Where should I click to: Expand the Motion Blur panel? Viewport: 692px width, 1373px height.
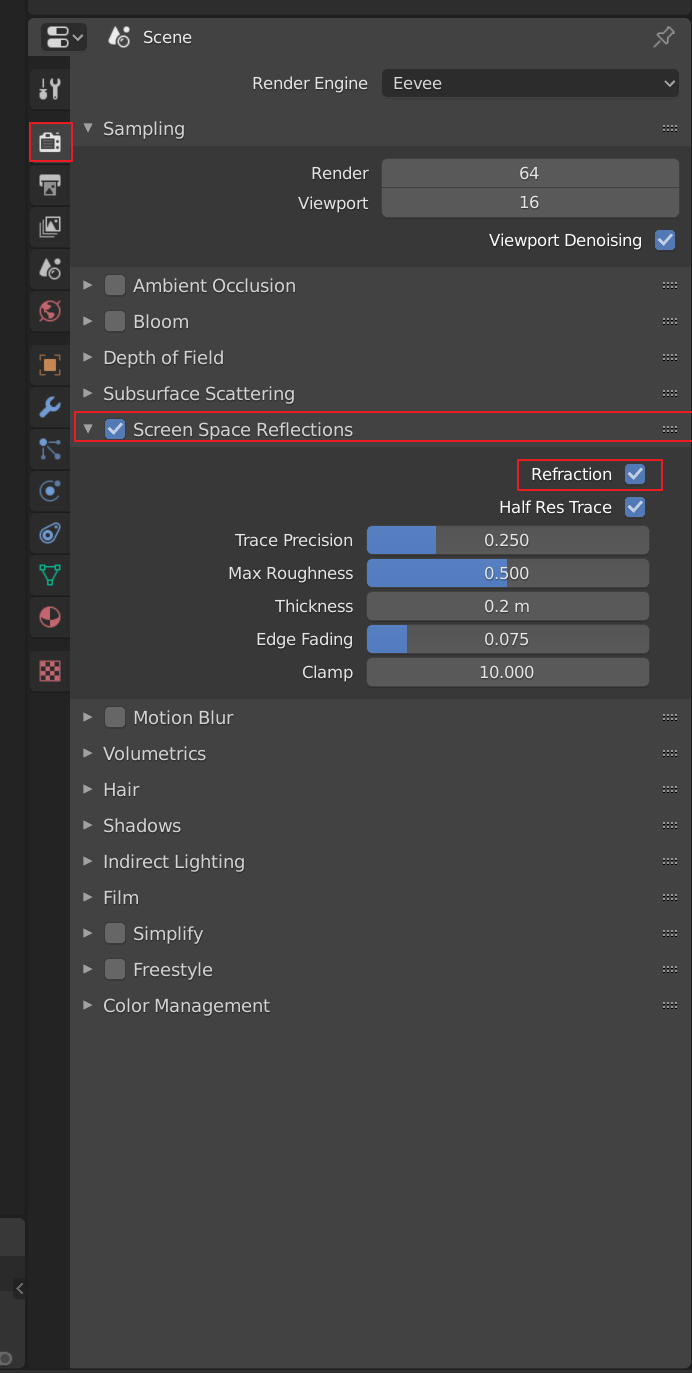click(88, 718)
